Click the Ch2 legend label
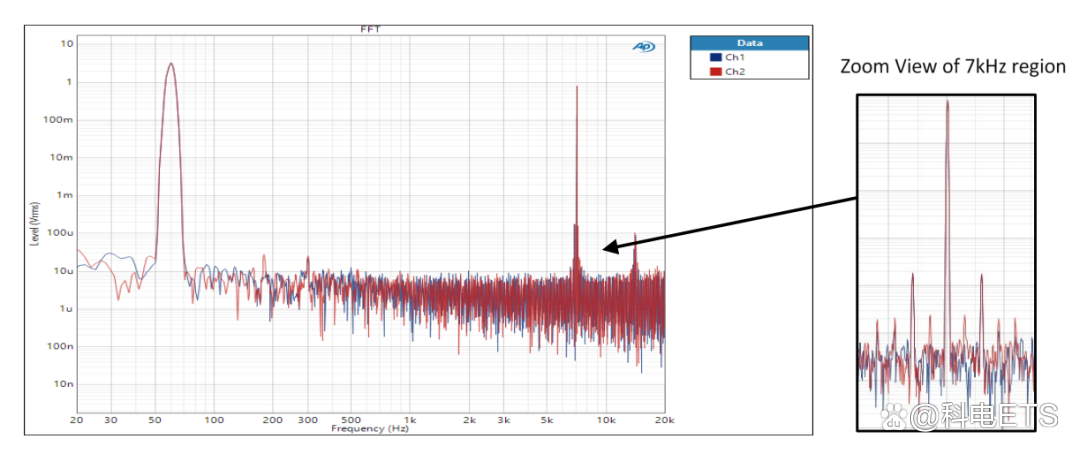1080x454 pixels. [x=734, y=70]
